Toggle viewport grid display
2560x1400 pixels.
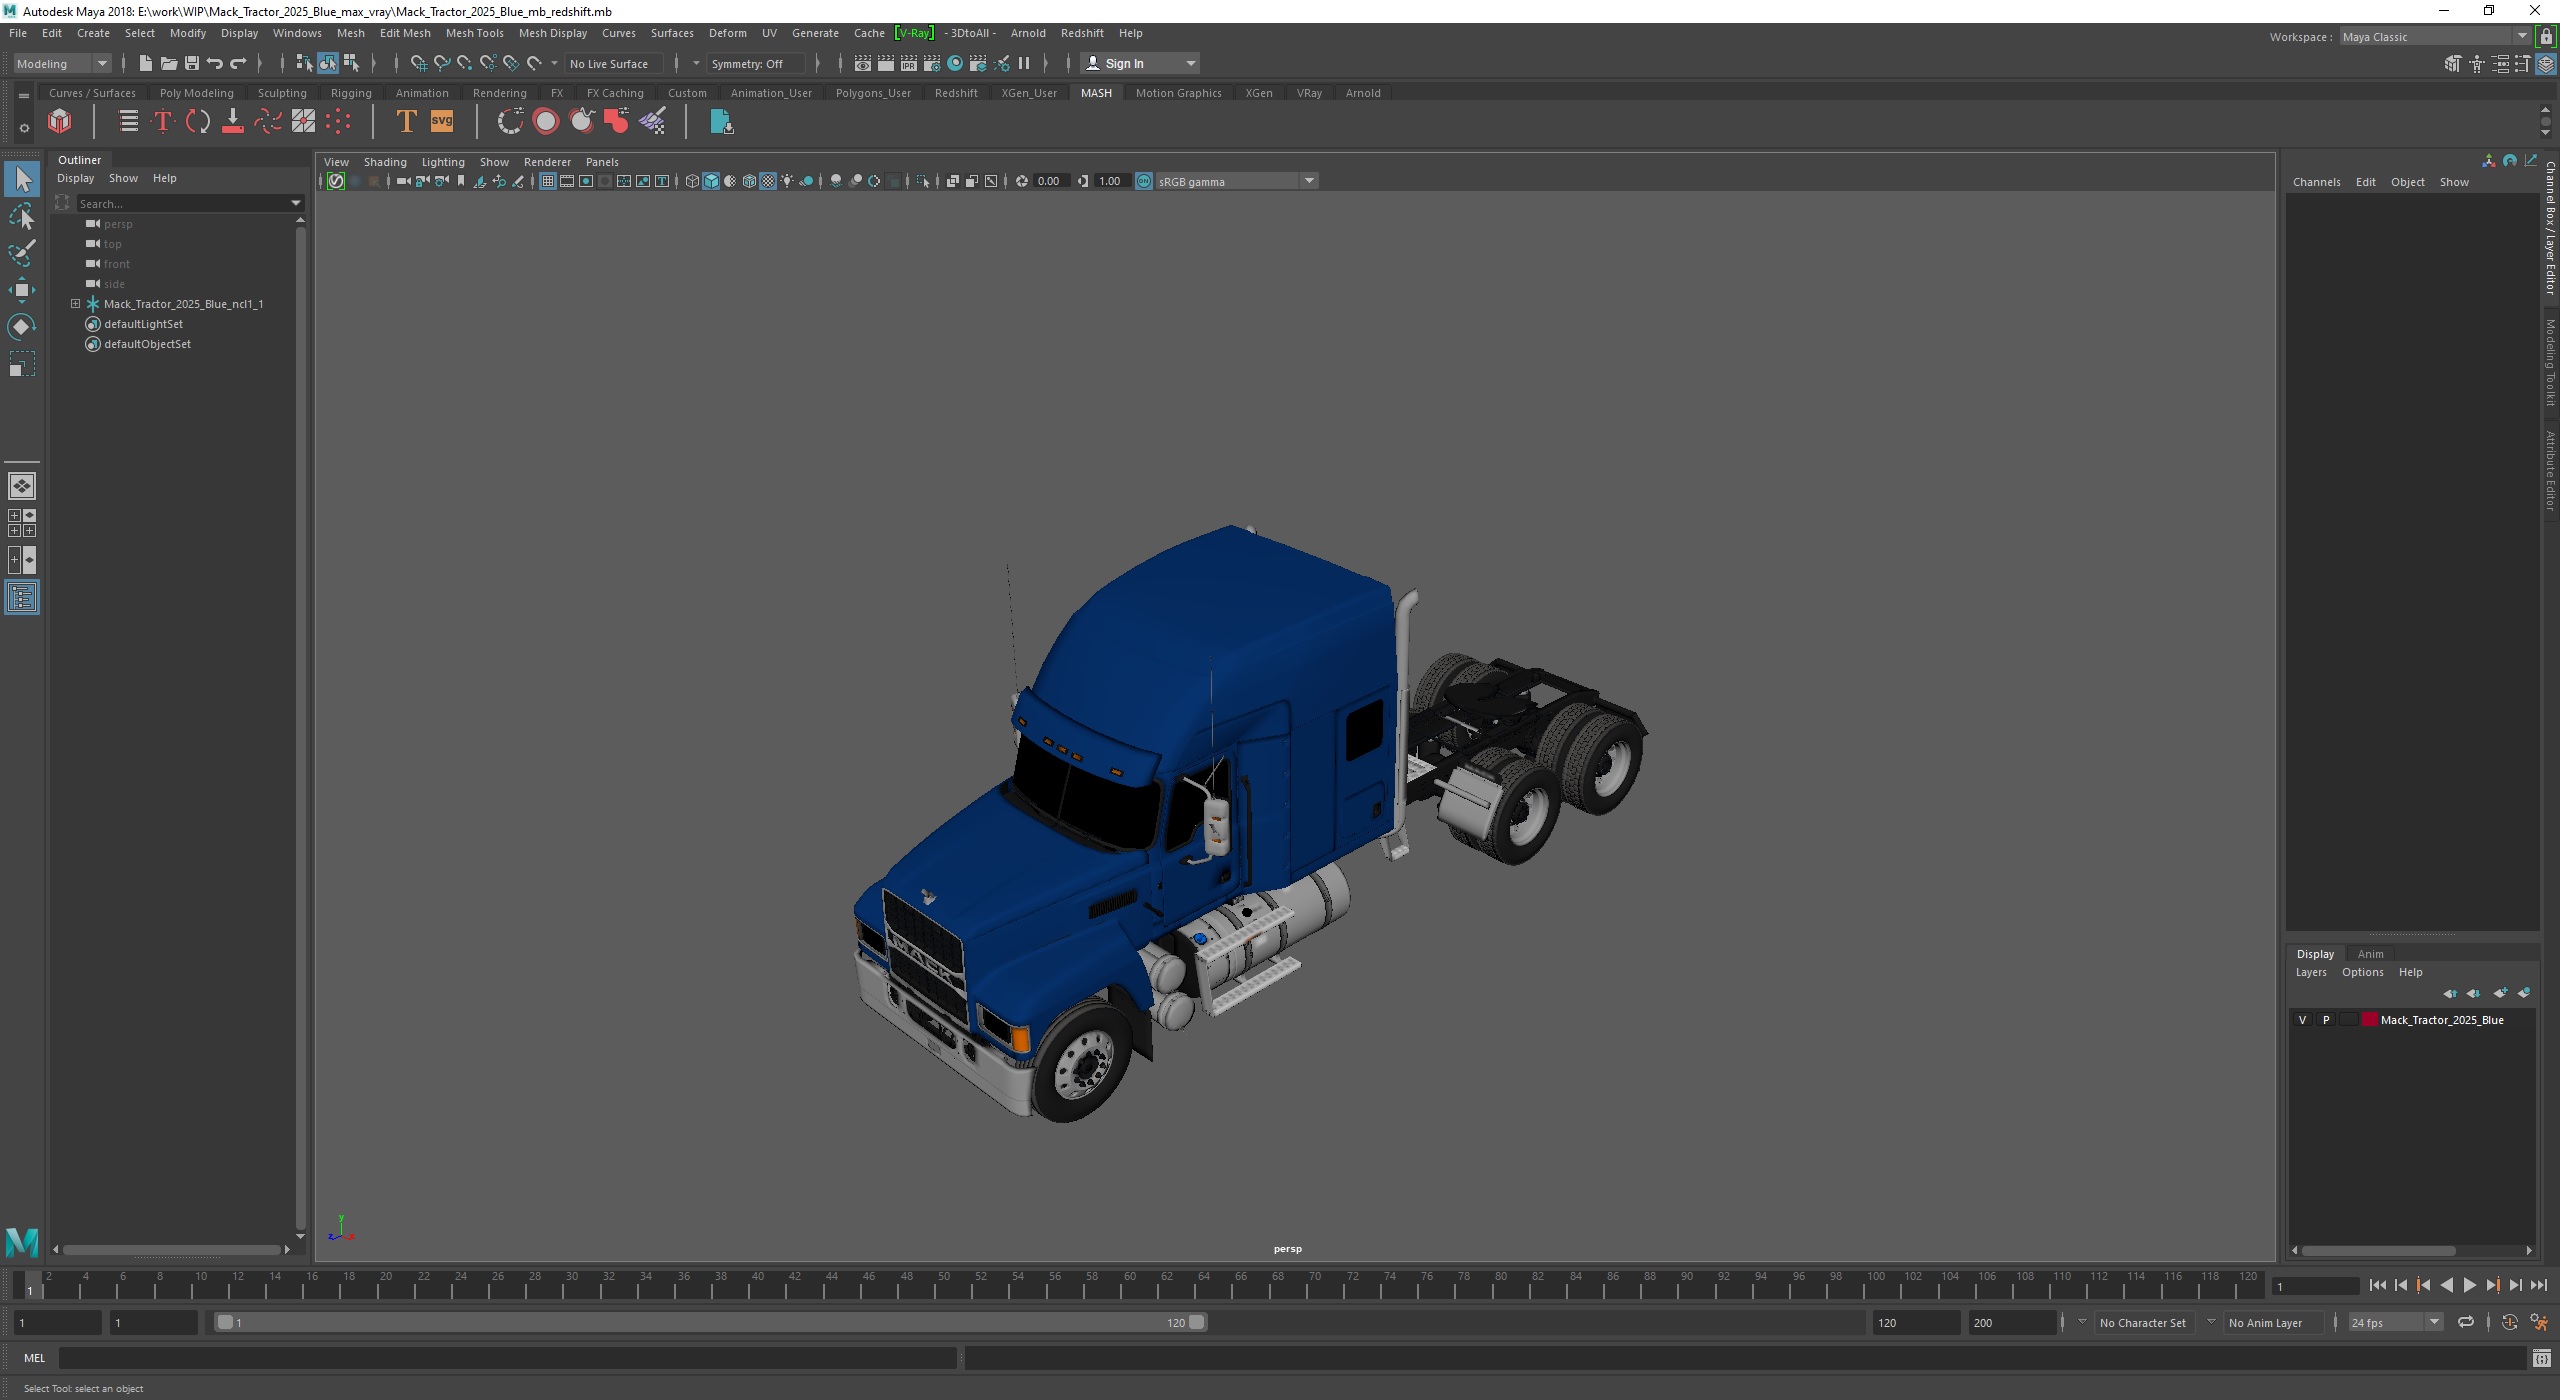tap(547, 181)
